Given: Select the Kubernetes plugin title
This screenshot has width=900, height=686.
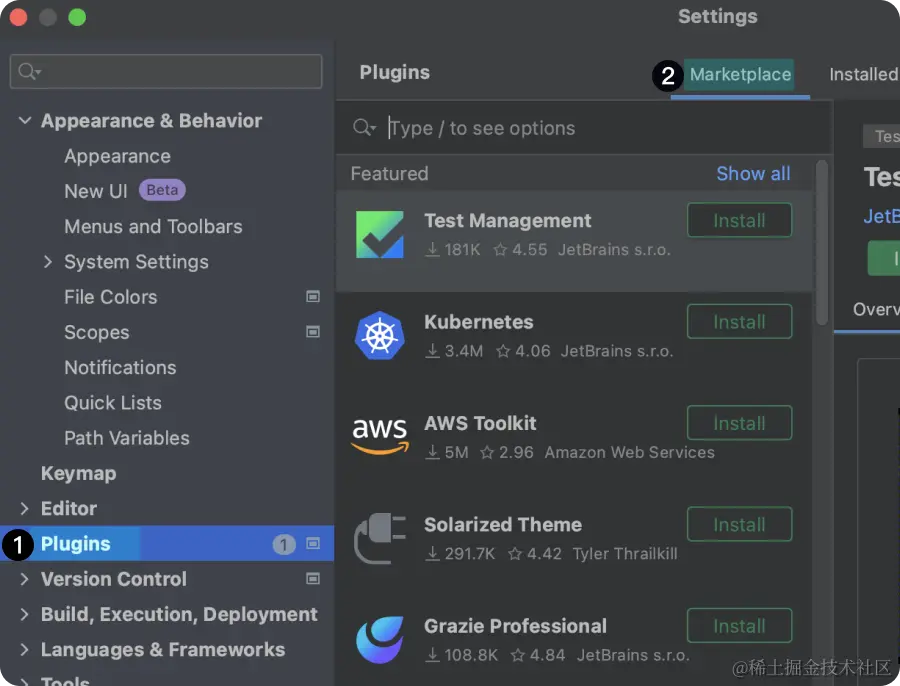Looking at the screenshot, I should pyautogui.click(x=478, y=322).
